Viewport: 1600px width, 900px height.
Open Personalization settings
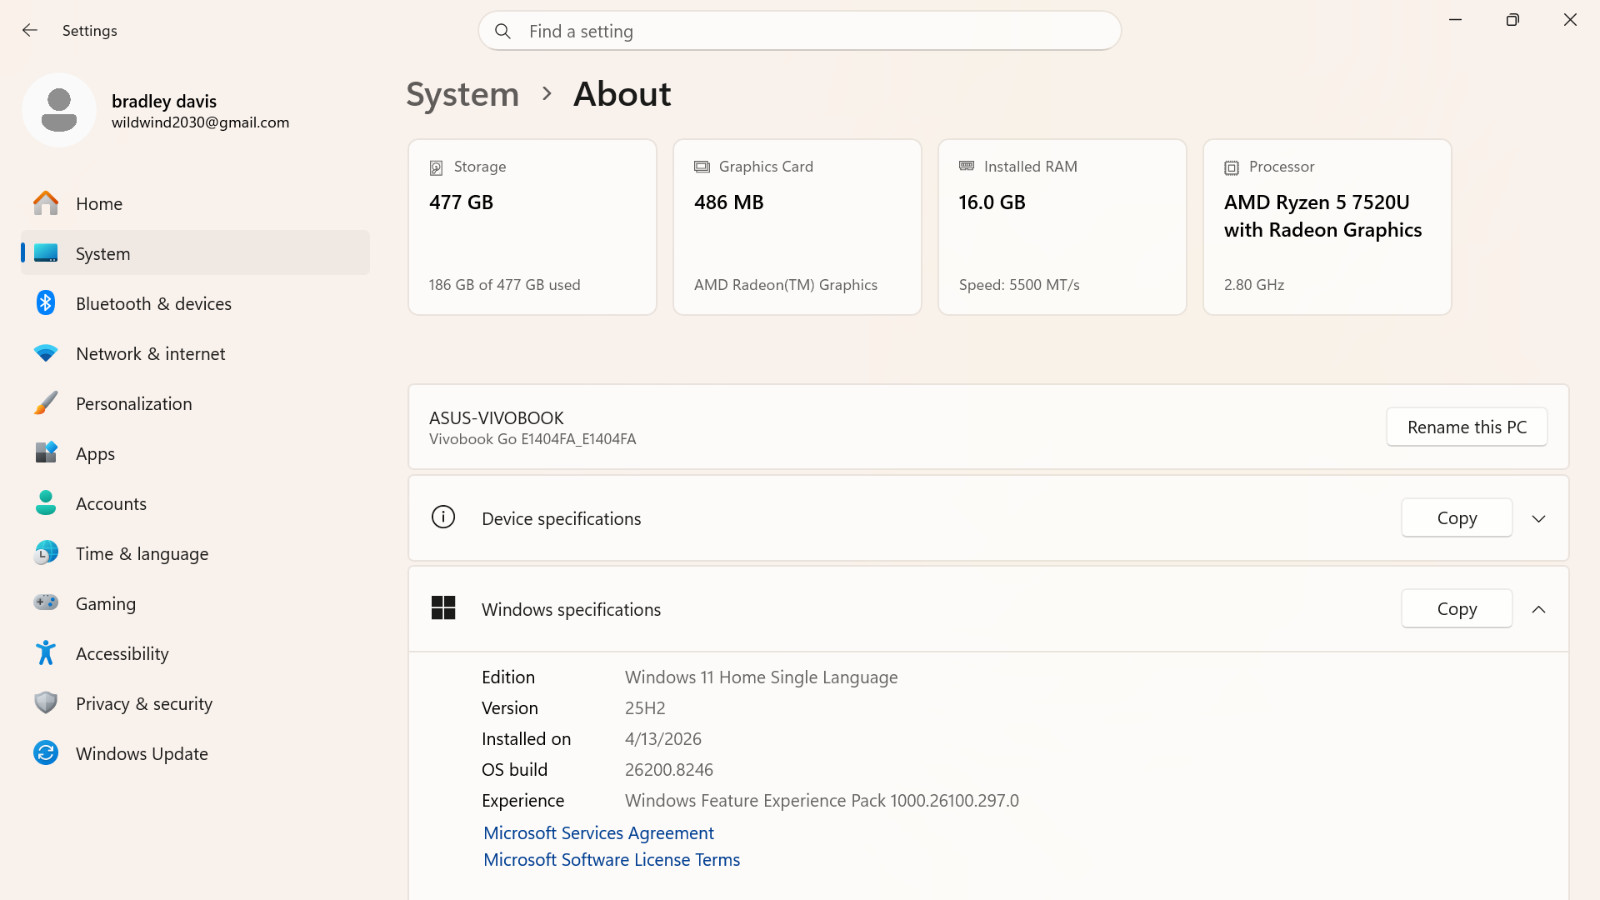[x=195, y=403]
